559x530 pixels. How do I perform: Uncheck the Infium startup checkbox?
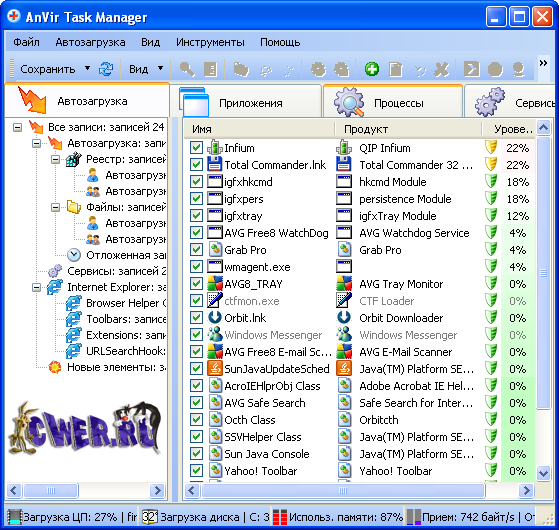tap(196, 148)
